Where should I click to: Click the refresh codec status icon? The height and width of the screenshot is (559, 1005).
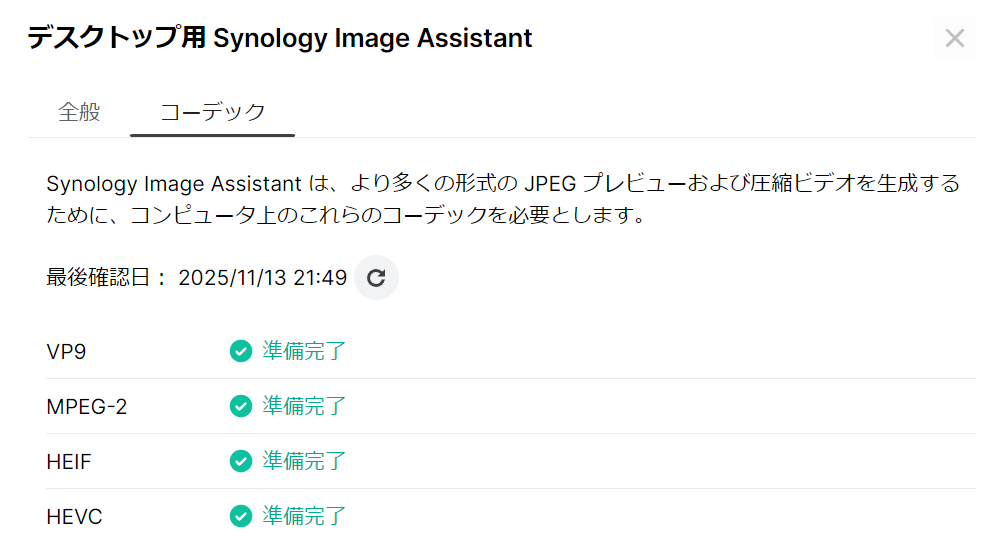(376, 278)
